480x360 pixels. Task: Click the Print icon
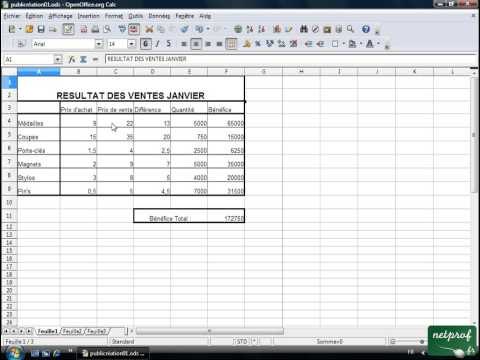95,29
